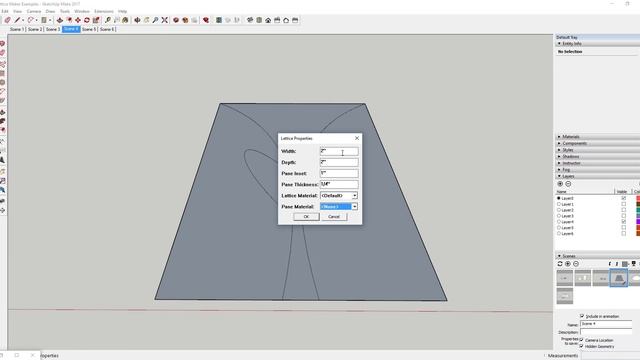This screenshot has width=640, height=360.
Task: Click Cancel in Lattice Properties dialog
Action: pyautogui.click(x=334, y=217)
